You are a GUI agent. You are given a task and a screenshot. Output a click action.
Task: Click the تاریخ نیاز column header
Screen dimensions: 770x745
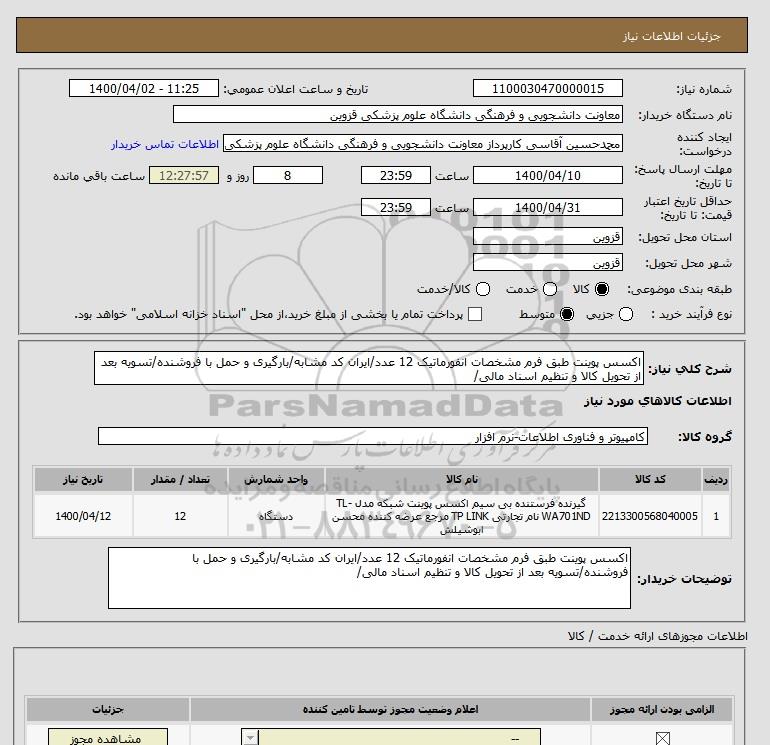(x=83, y=479)
